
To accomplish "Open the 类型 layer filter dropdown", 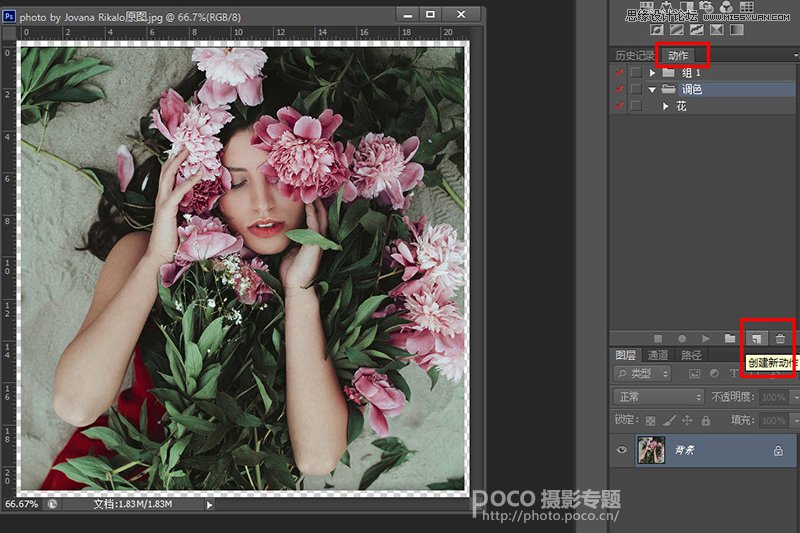I will (x=642, y=374).
